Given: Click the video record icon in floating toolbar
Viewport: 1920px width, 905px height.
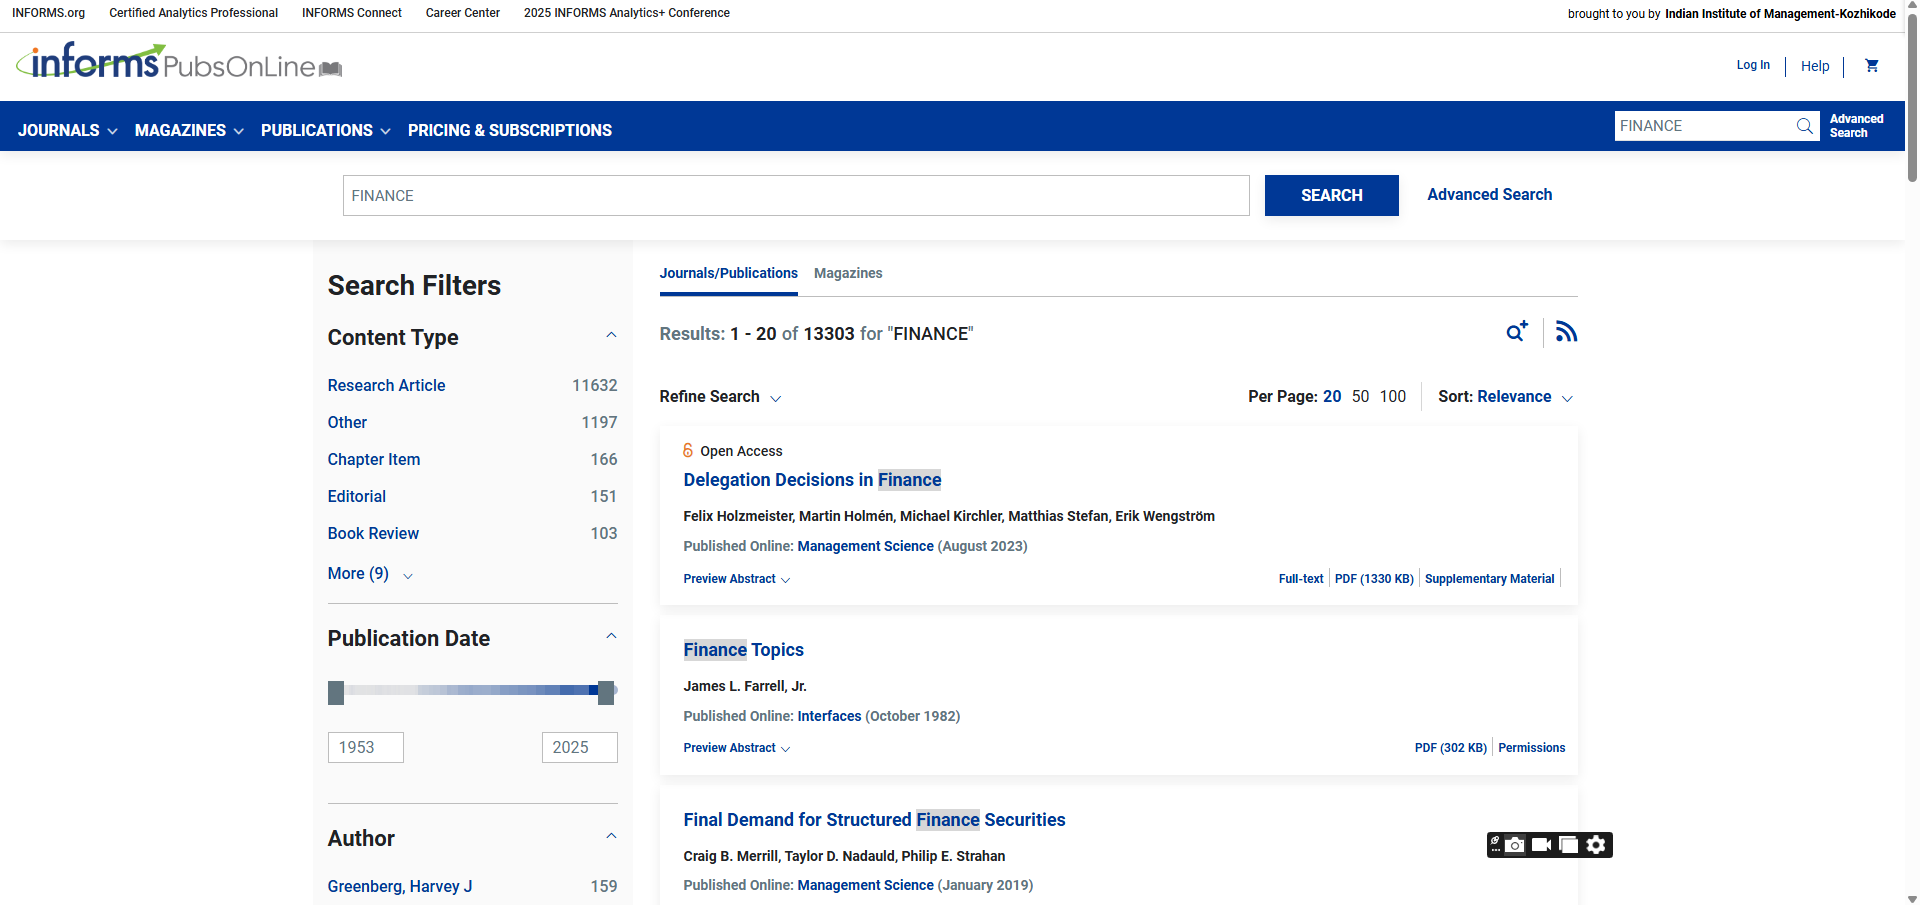Looking at the screenshot, I should coord(1541,845).
